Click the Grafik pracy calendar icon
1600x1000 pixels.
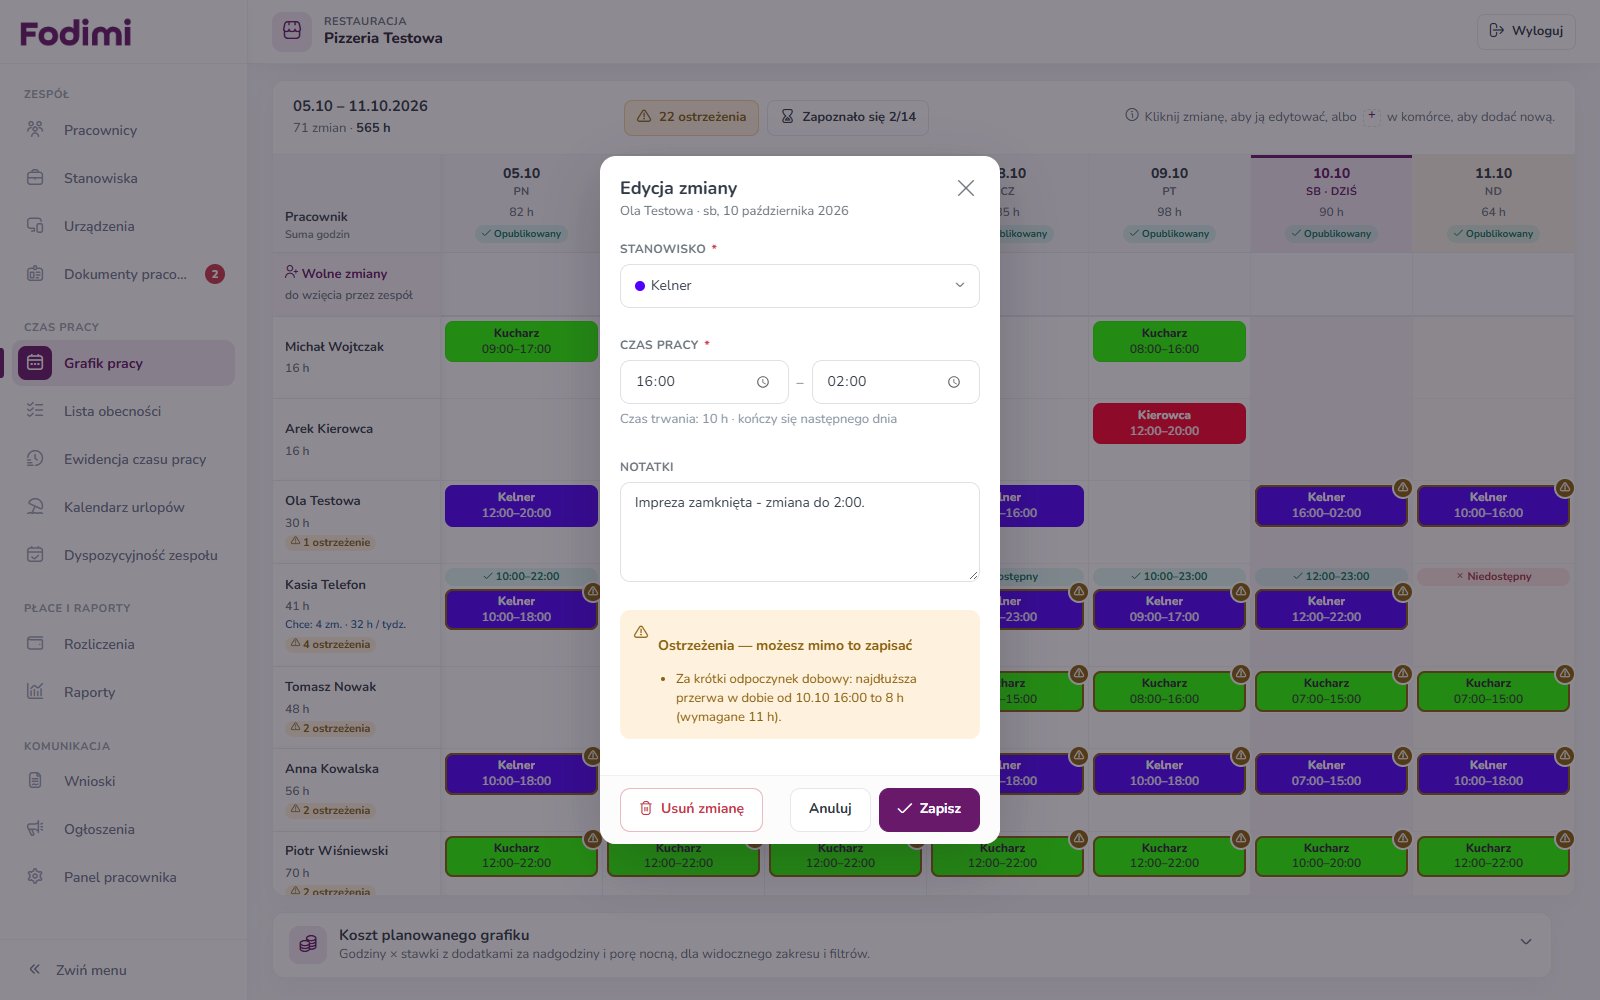[x=35, y=363]
